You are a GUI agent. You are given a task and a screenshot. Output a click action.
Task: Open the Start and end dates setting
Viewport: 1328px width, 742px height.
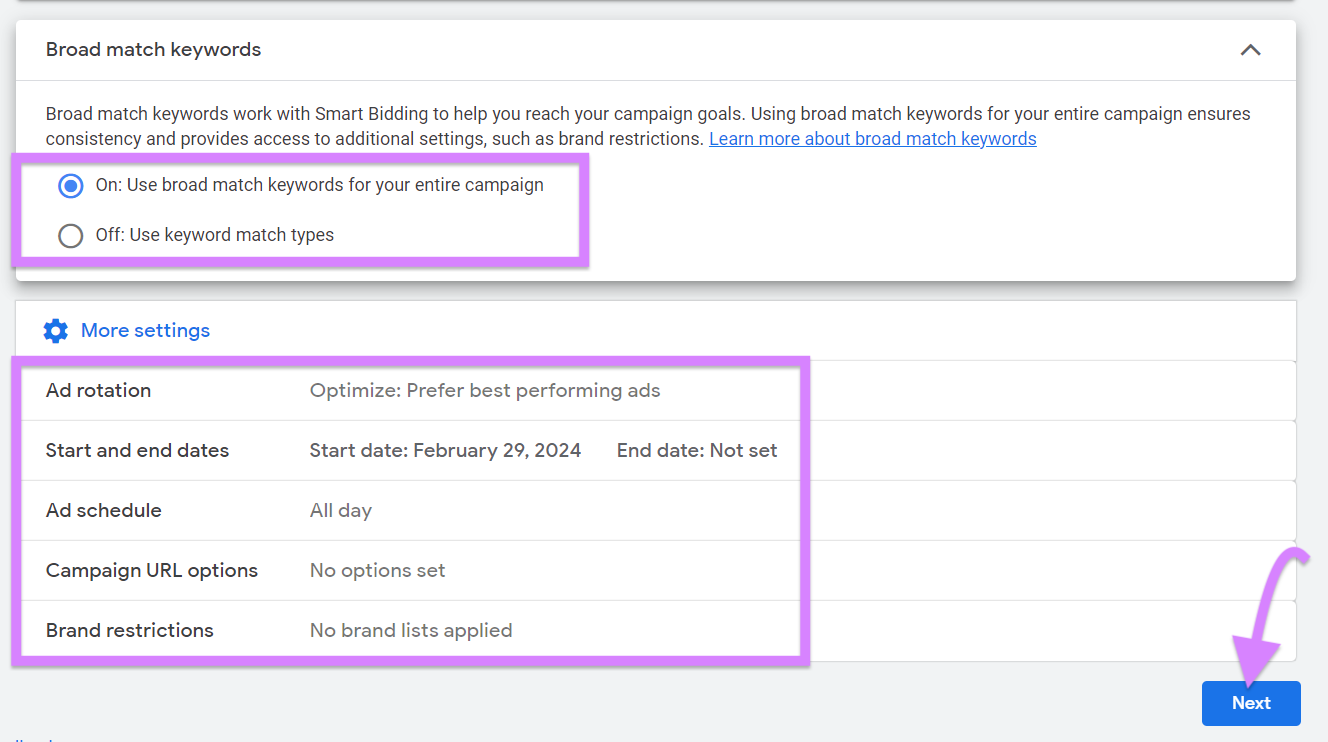[x=137, y=450]
